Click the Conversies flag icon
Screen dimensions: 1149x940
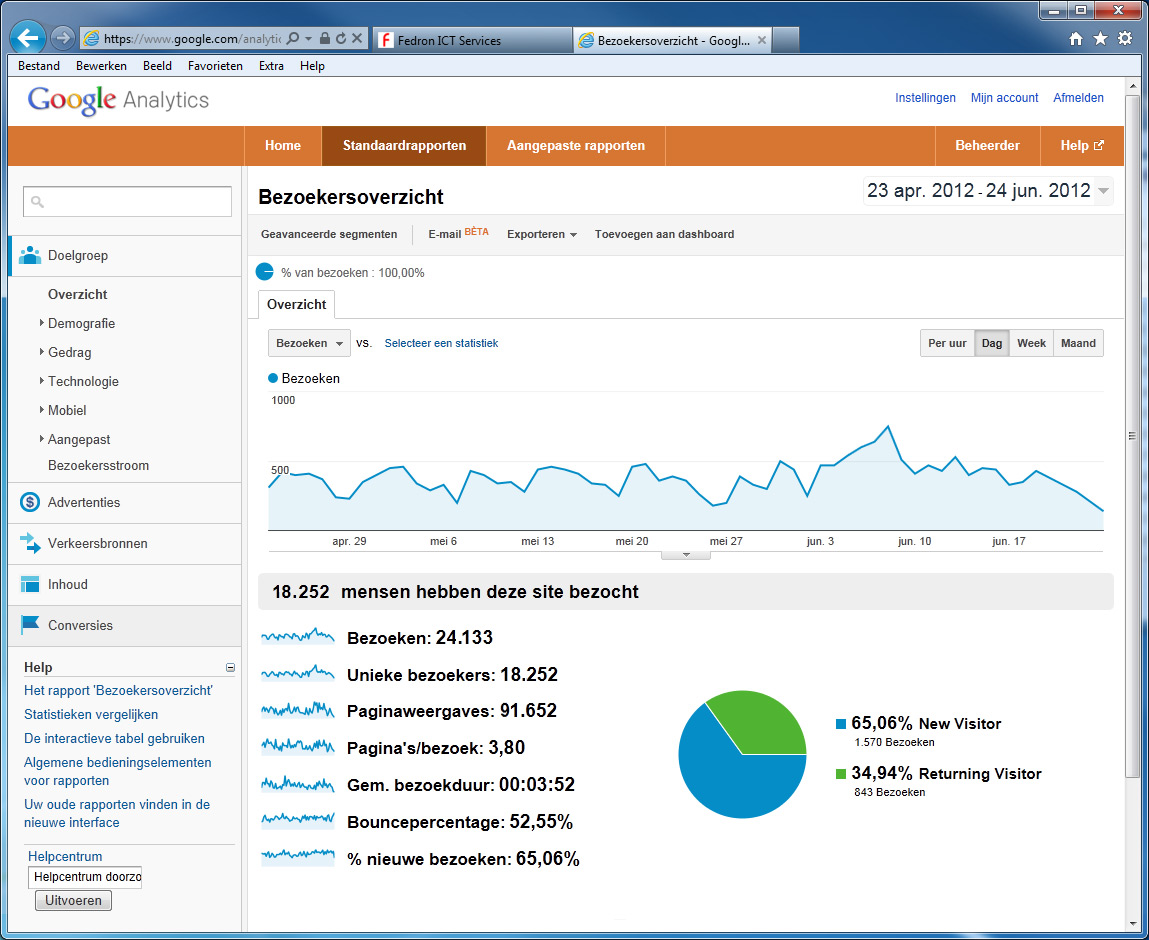click(29, 624)
